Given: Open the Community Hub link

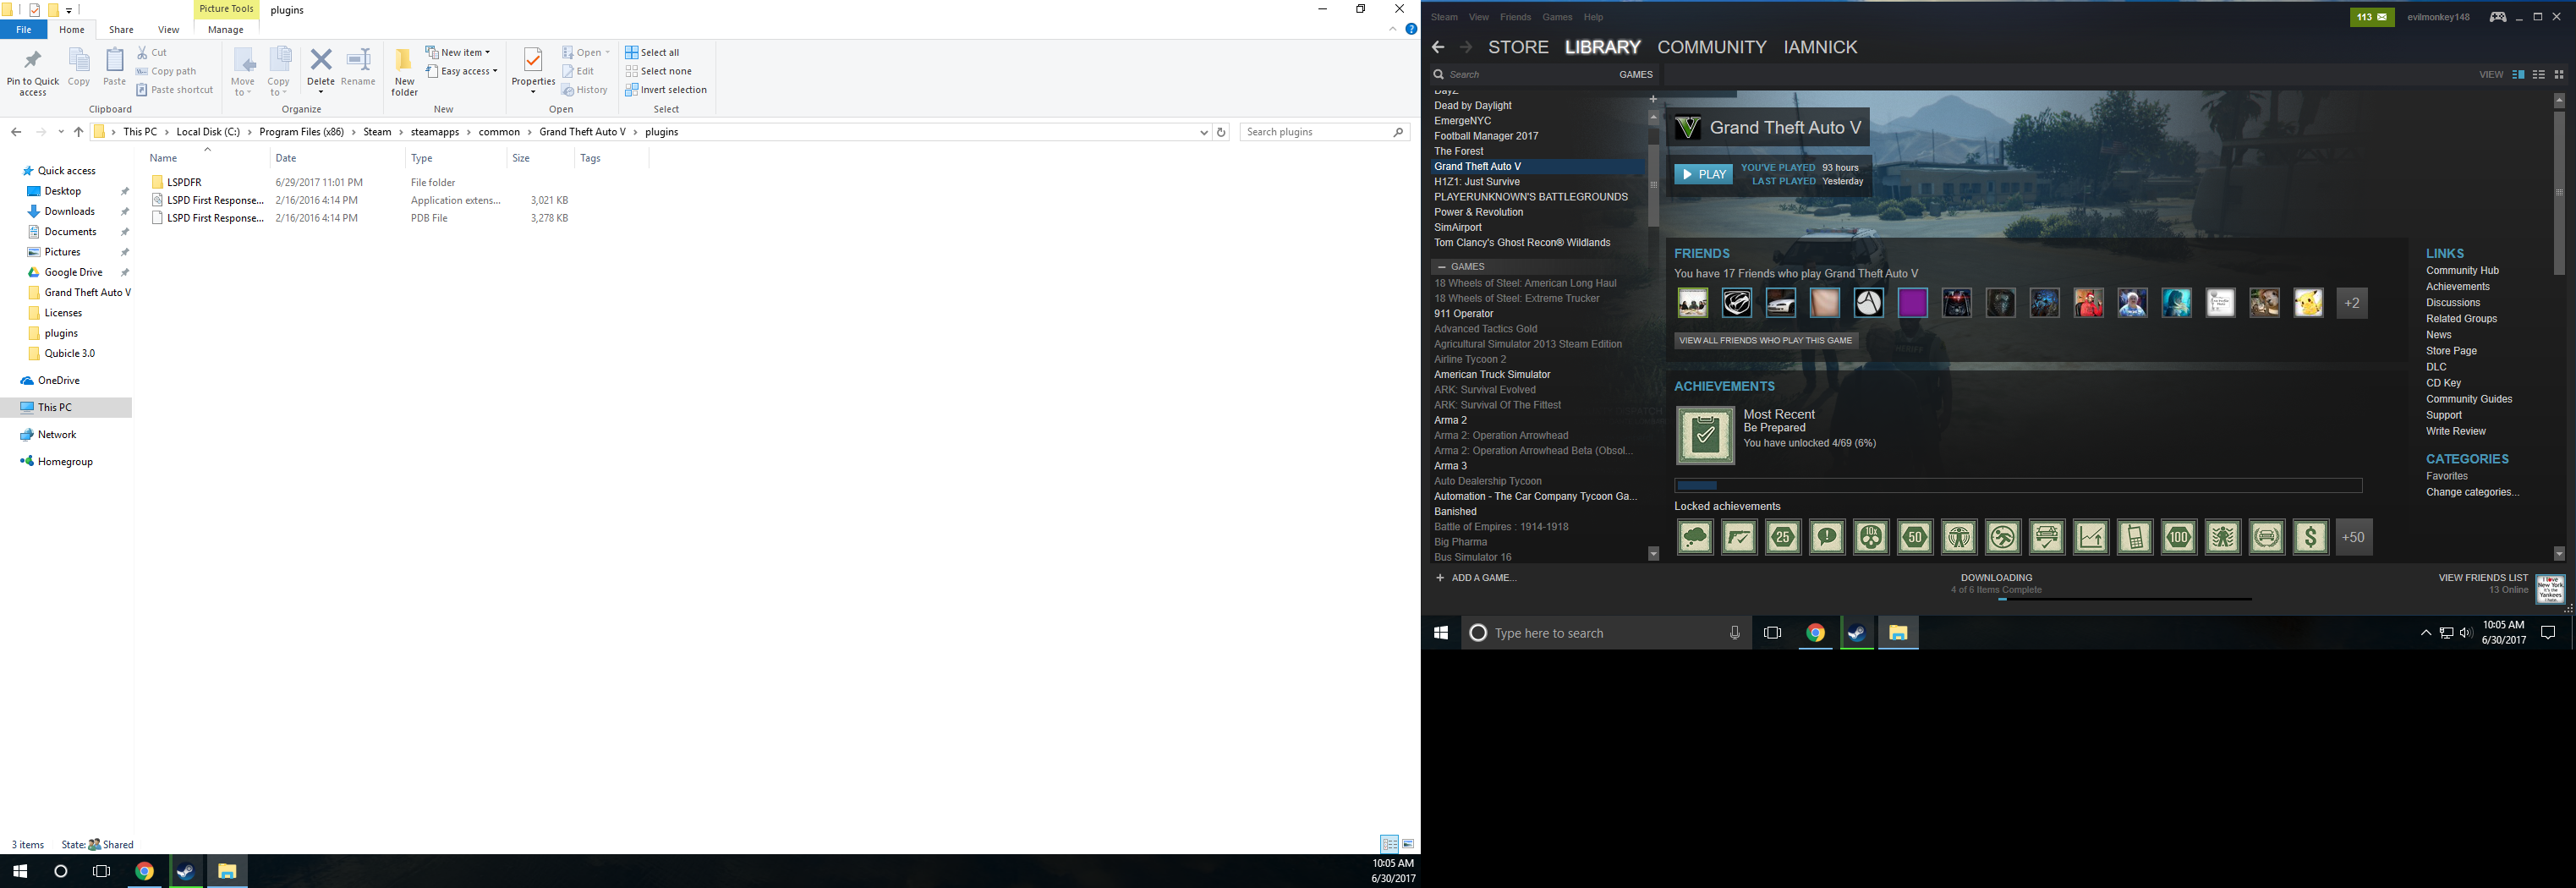Looking at the screenshot, I should click(x=2461, y=271).
